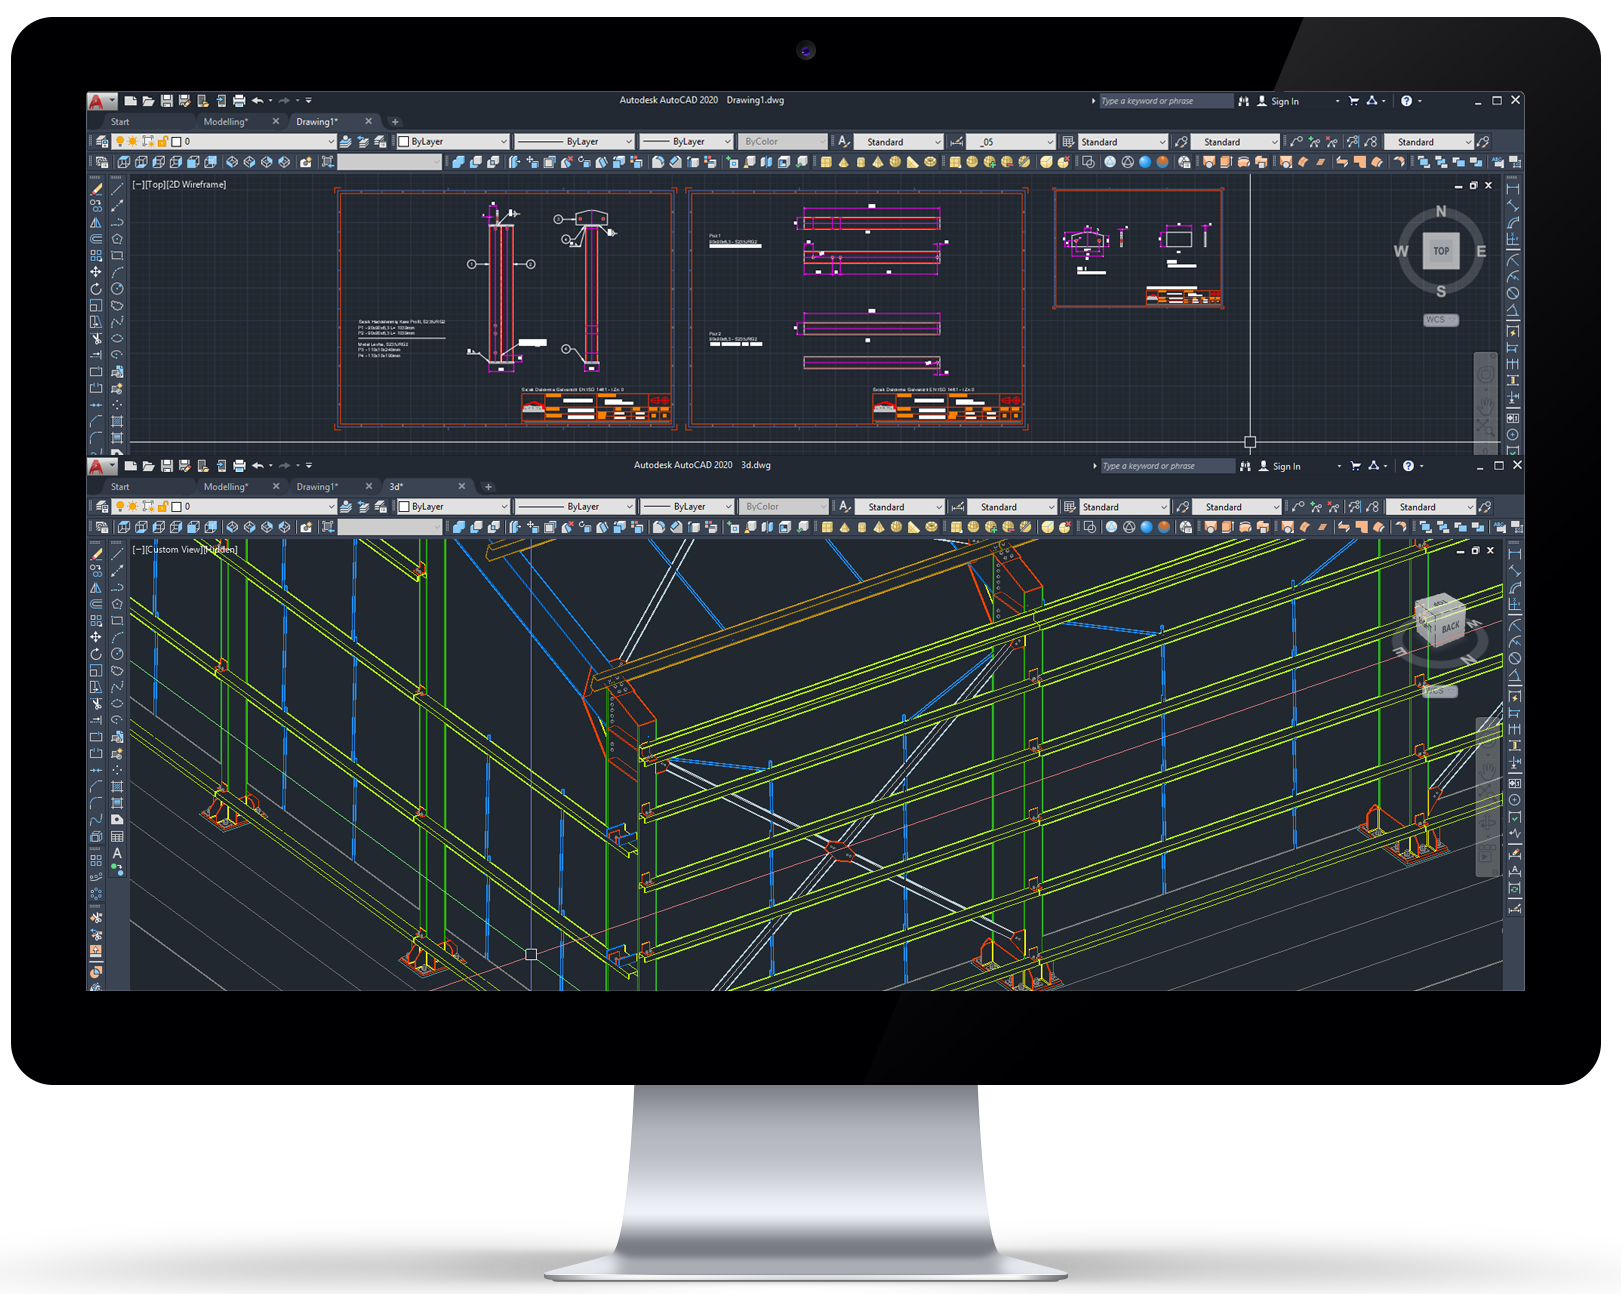This screenshot has width=1621, height=1294.
Task: Click Sign In in the Drawing1.dwg window
Action: 1284,101
